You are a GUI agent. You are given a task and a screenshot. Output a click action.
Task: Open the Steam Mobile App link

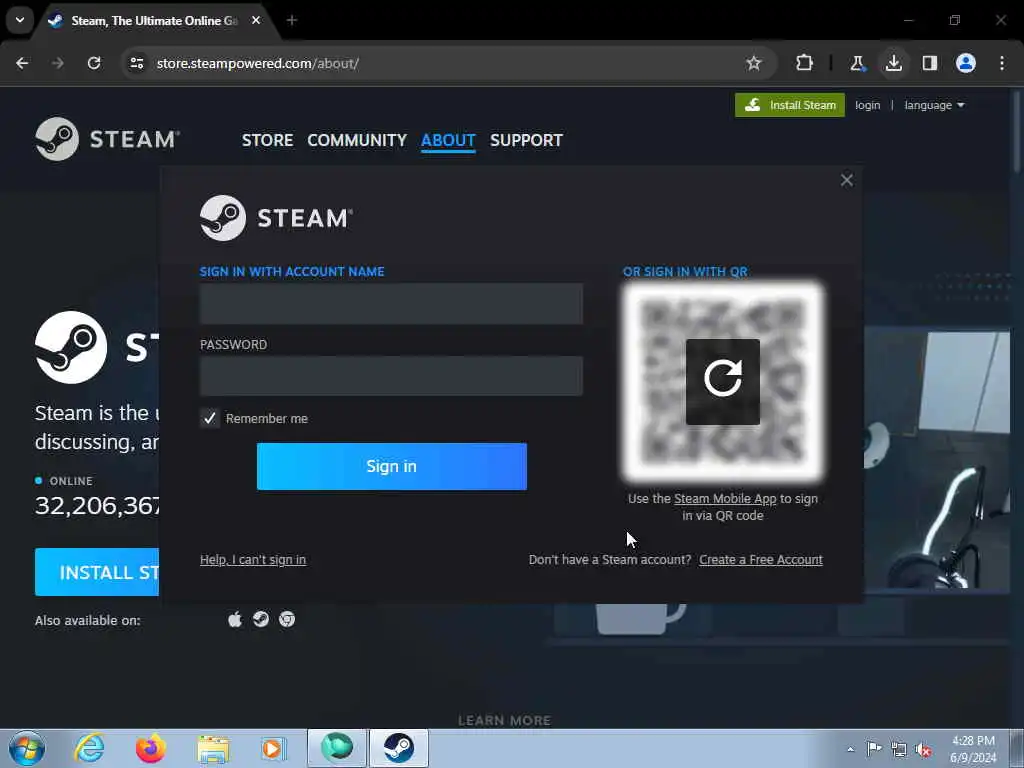tap(725, 498)
